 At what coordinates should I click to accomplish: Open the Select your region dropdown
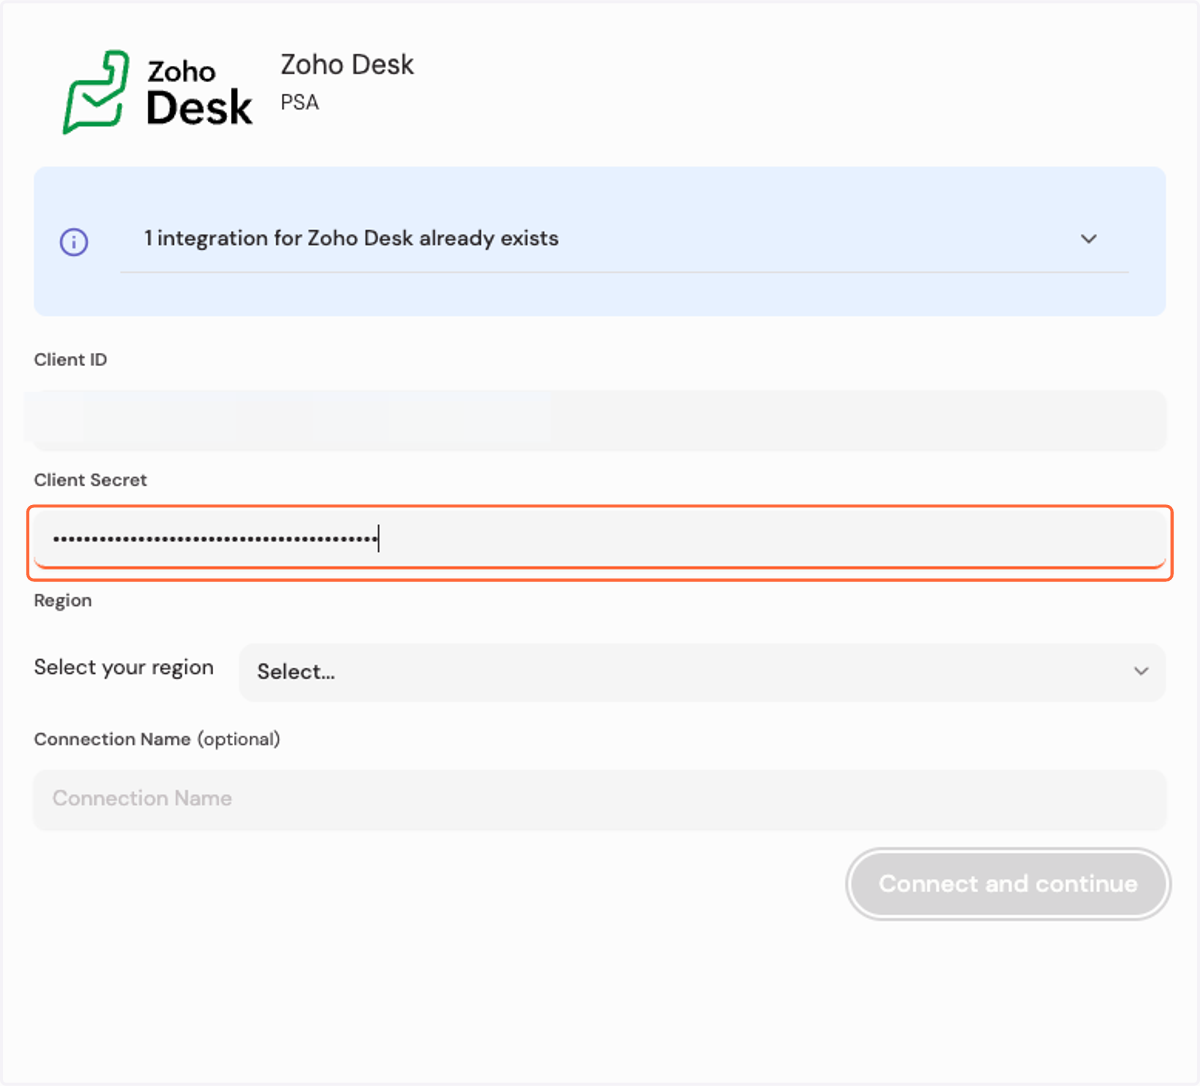point(702,672)
